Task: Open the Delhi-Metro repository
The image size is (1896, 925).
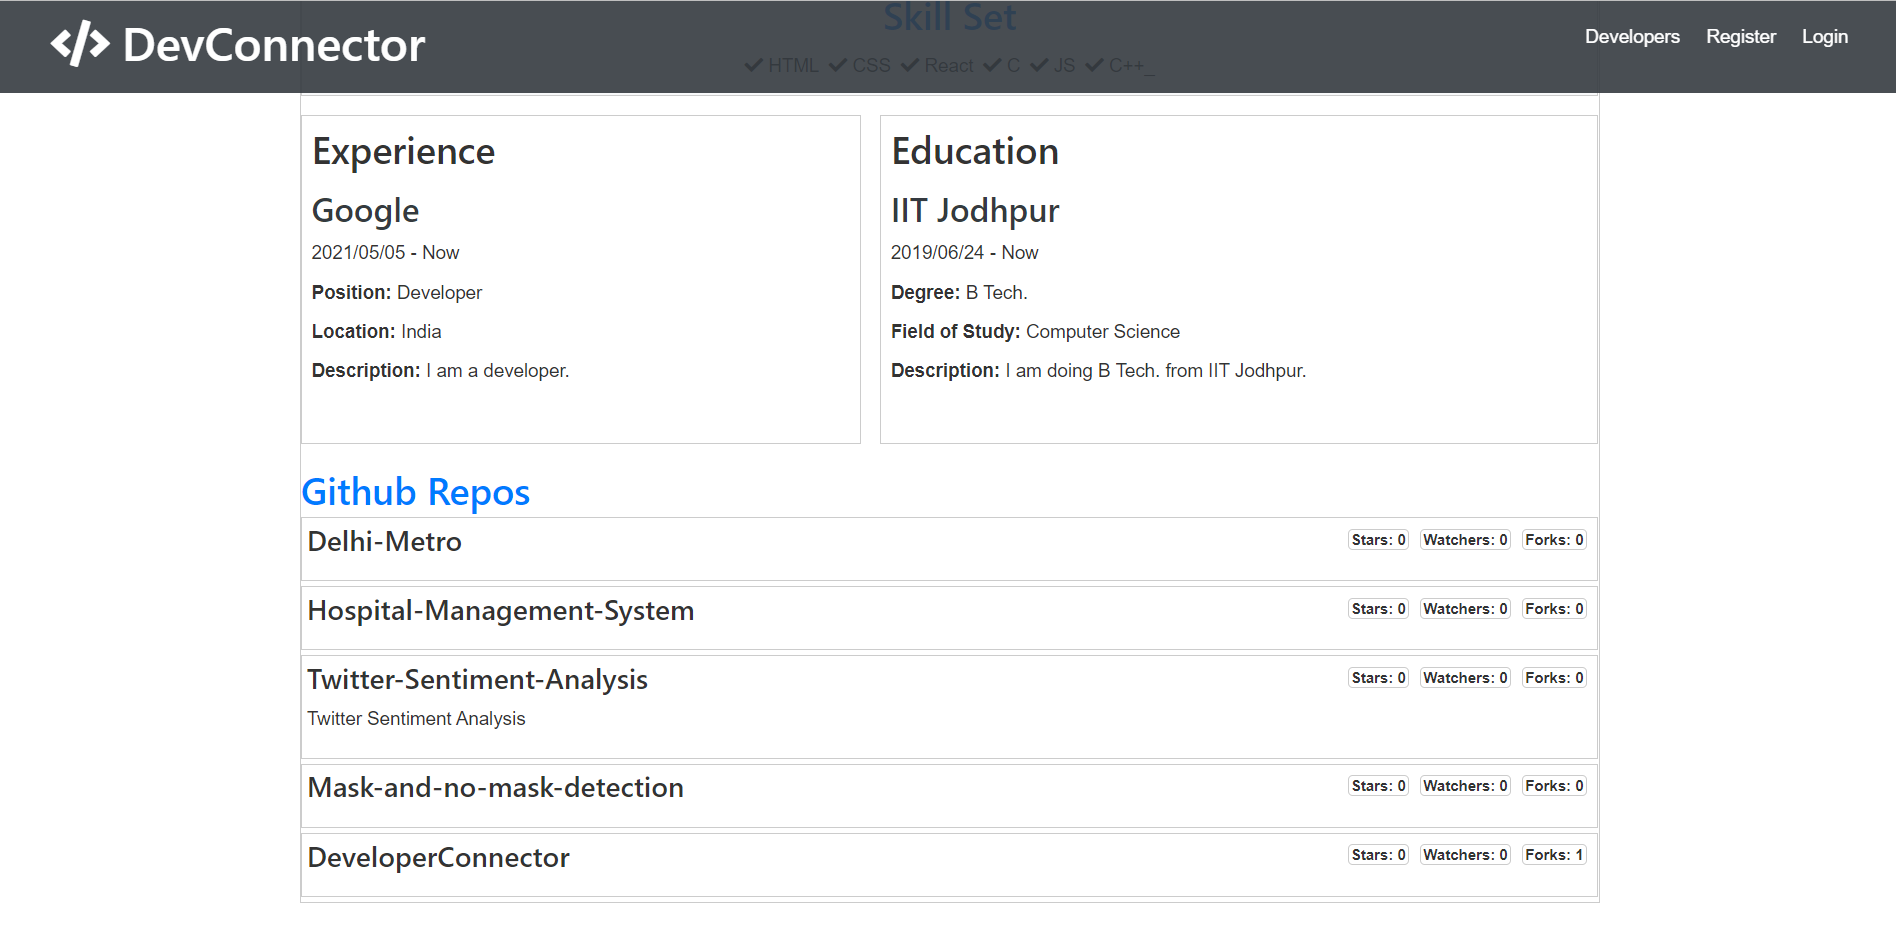Action: point(384,542)
